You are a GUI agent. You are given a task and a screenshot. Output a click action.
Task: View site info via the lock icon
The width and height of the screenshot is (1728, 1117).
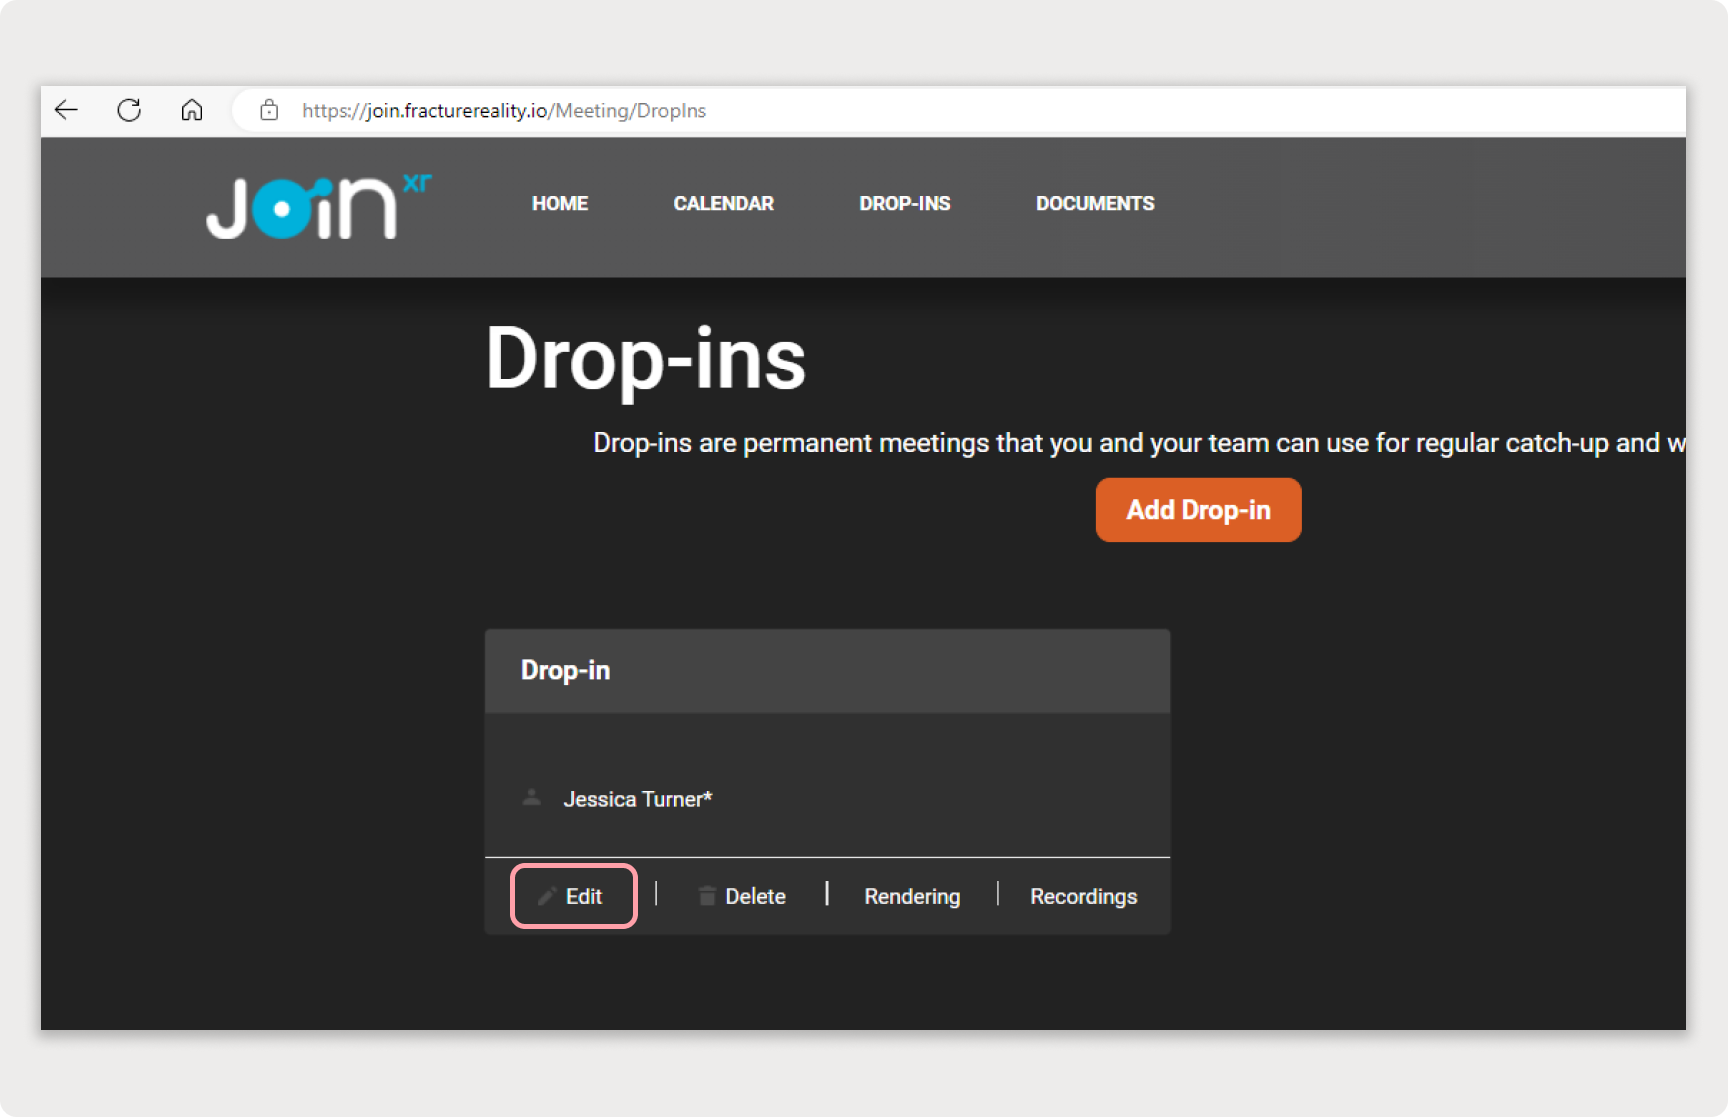pos(269,110)
